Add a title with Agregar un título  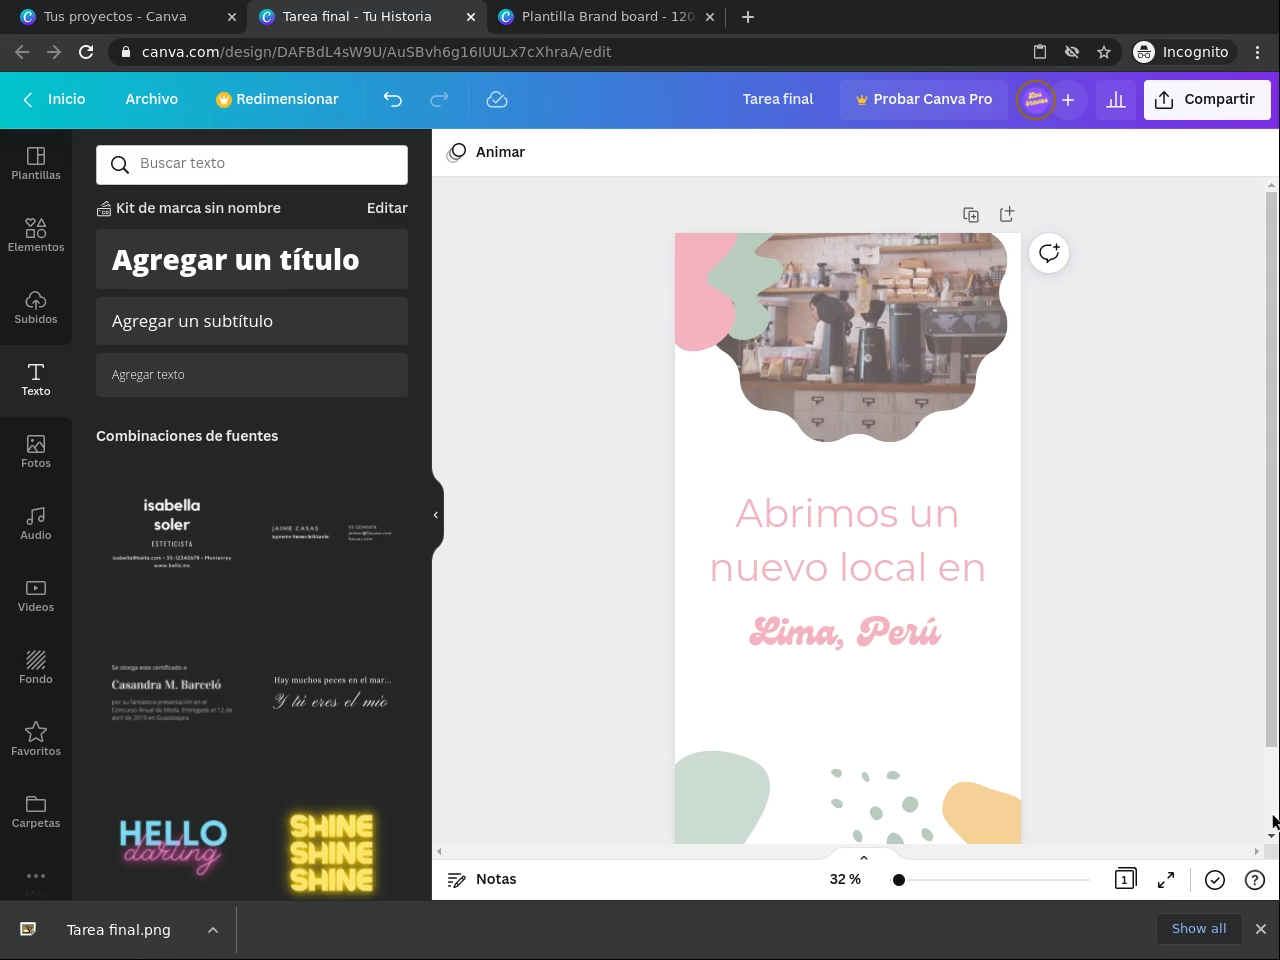(252, 259)
